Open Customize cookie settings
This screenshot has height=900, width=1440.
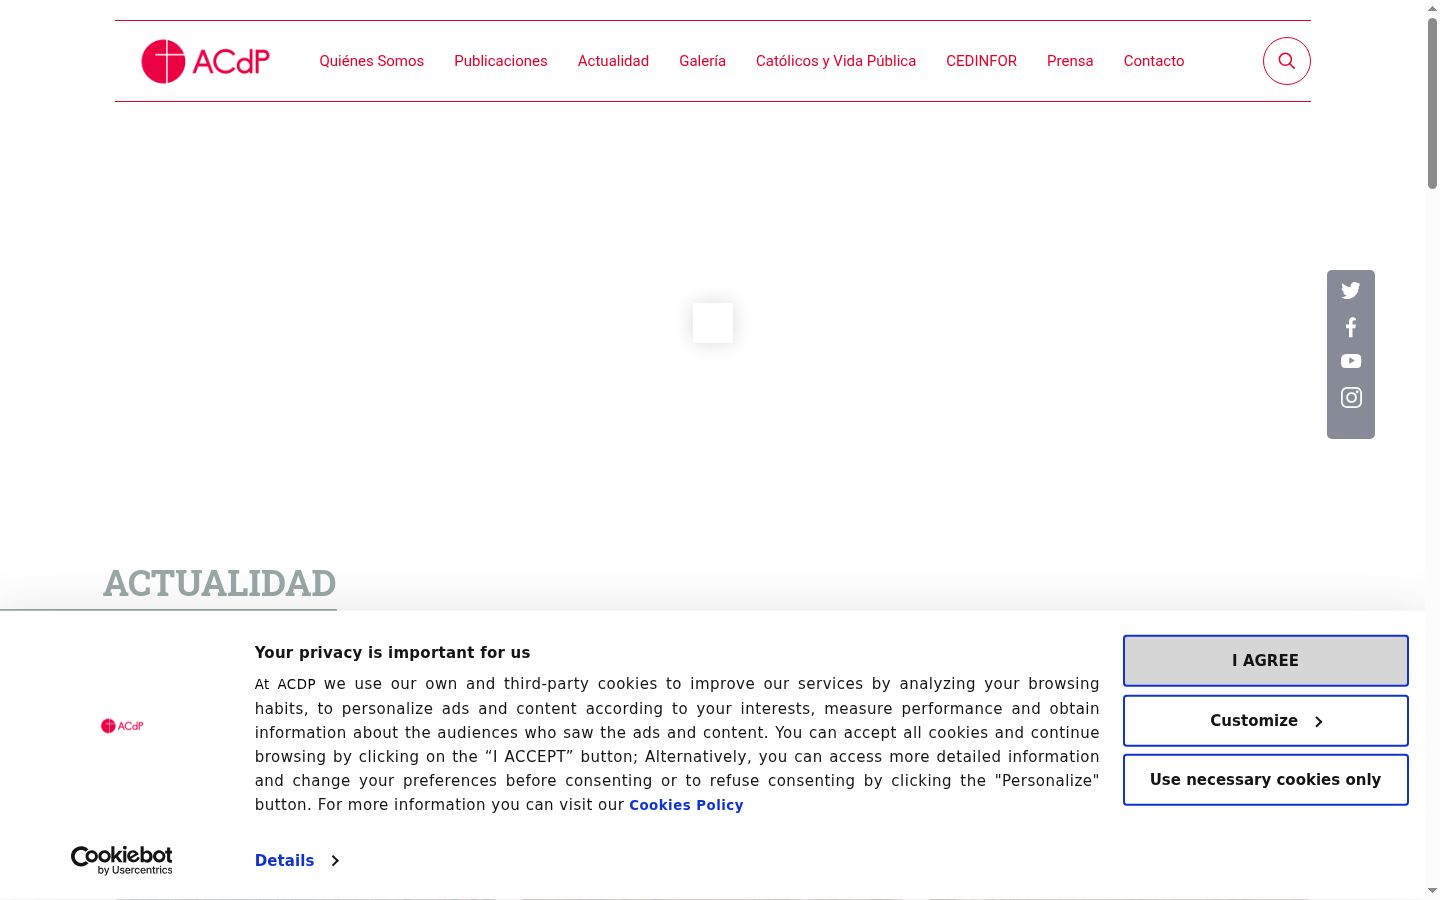[x=1266, y=721]
